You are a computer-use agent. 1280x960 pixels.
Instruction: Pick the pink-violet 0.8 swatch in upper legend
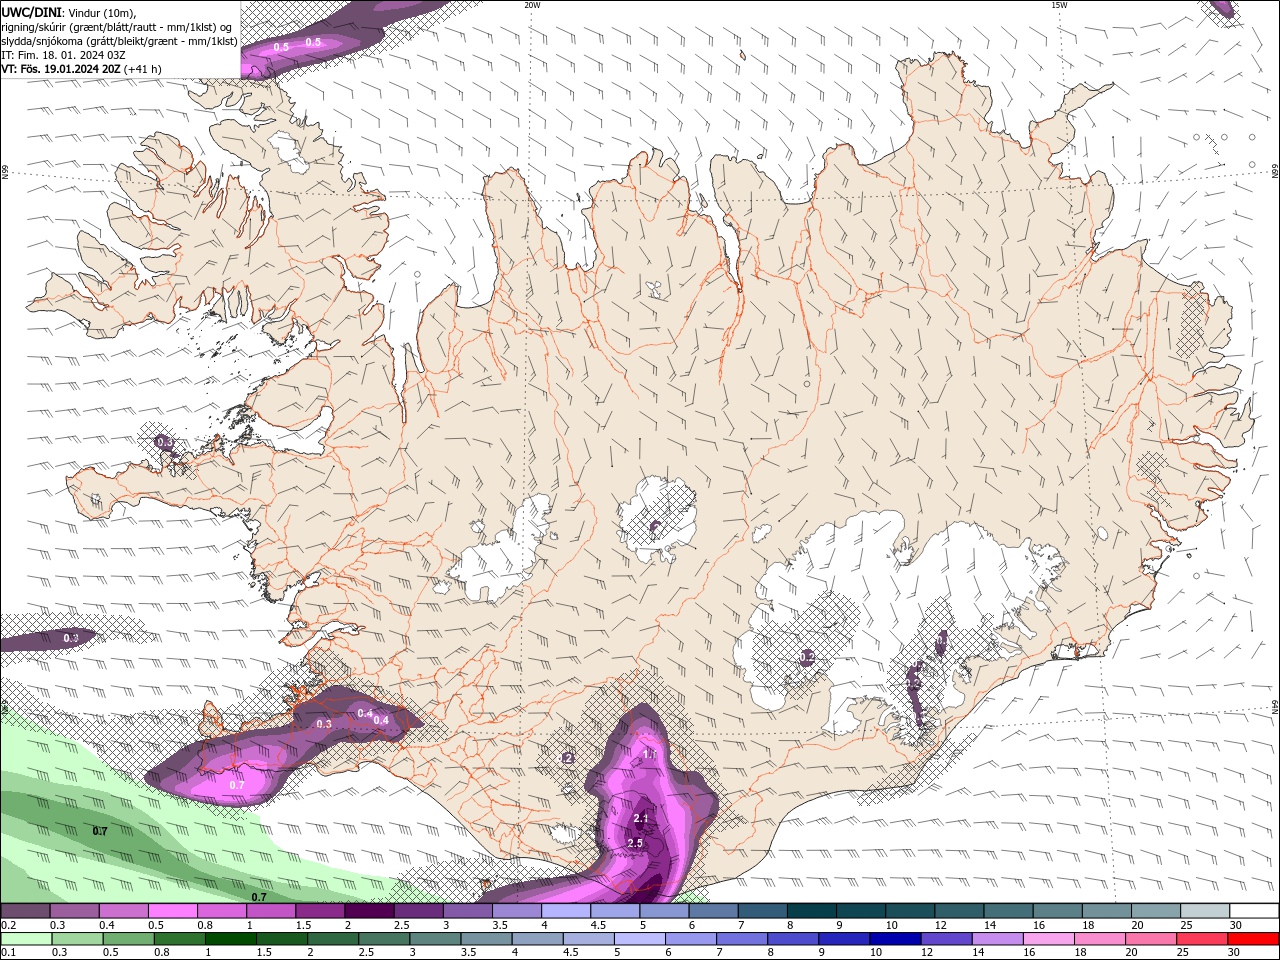(222, 911)
